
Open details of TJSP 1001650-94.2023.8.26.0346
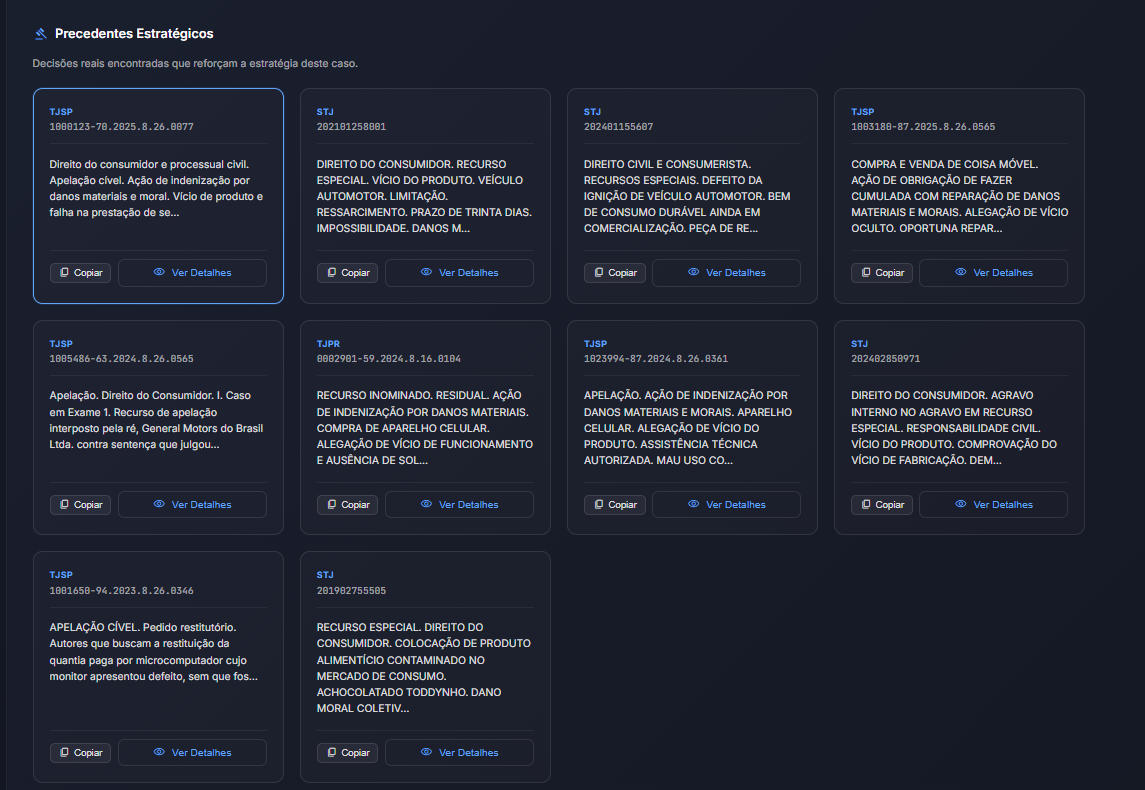192,753
